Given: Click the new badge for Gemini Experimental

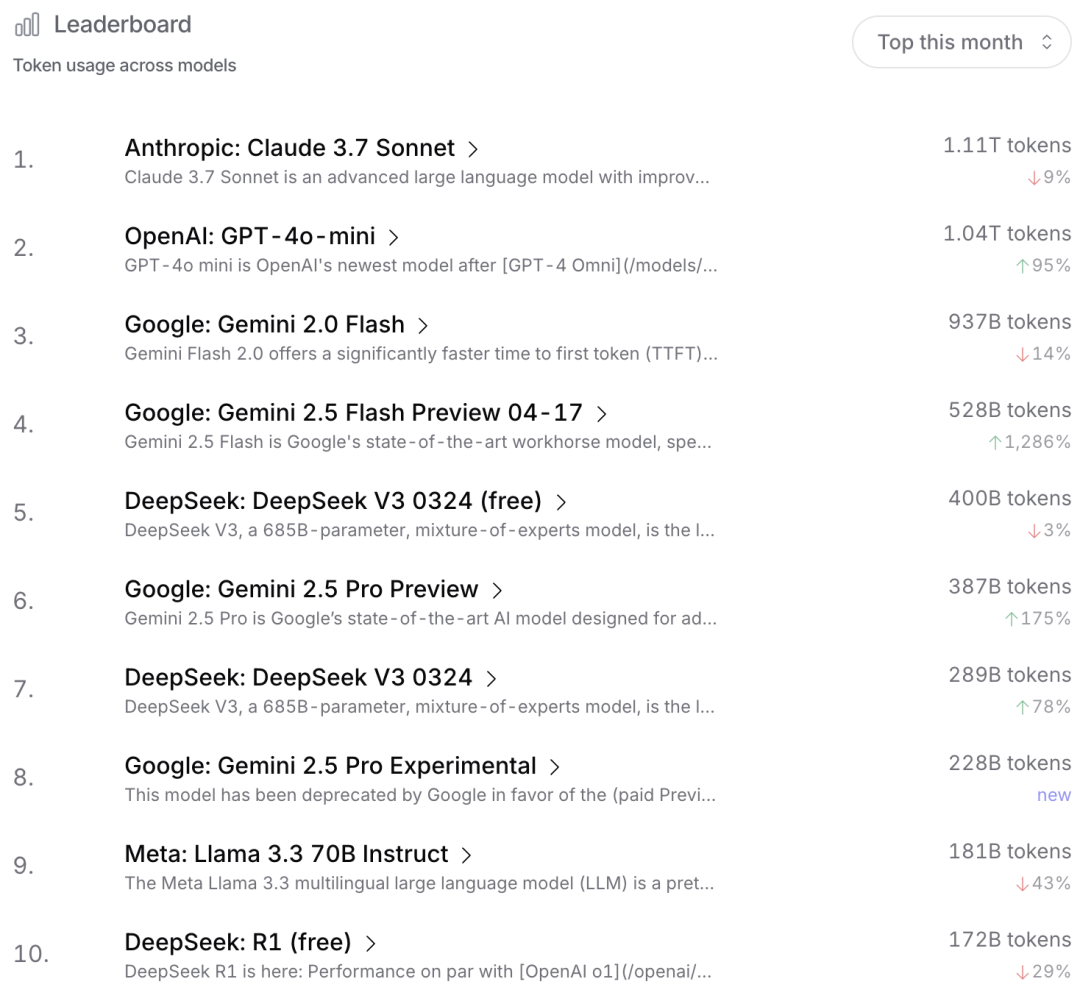Looking at the screenshot, I should point(1054,795).
